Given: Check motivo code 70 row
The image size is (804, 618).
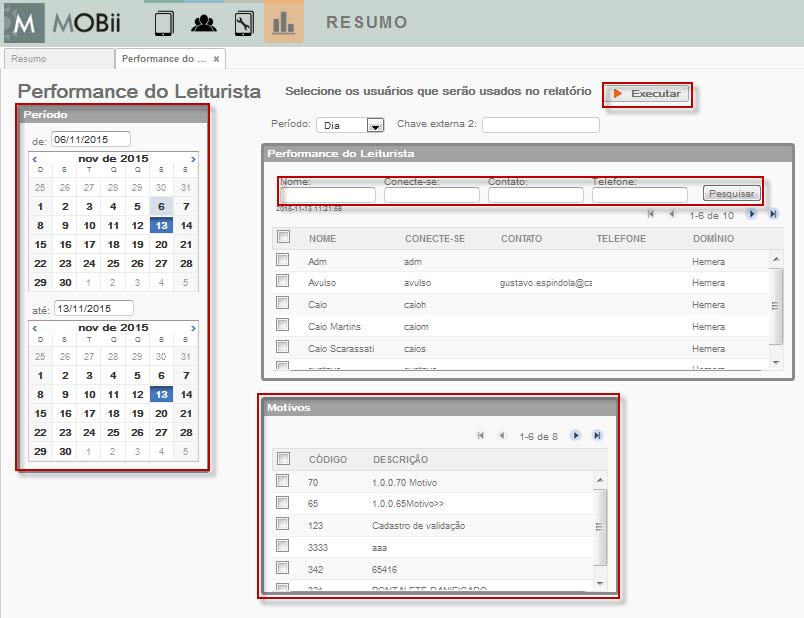Looking at the screenshot, I should click(x=283, y=481).
